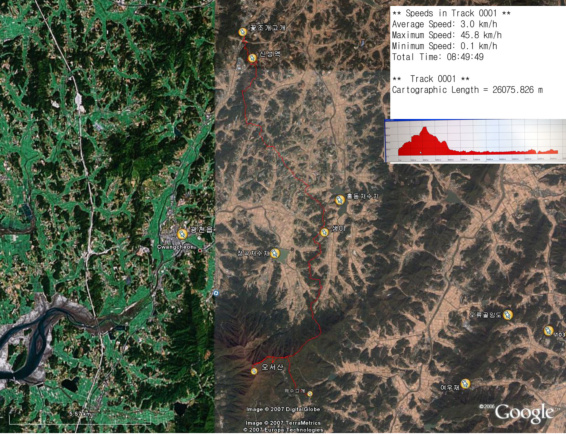Image resolution: width=566 pixels, height=434 pixels.
Task: Click the 신성역 placemark icon along the track
Action: pyautogui.click(x=252, y=58)
